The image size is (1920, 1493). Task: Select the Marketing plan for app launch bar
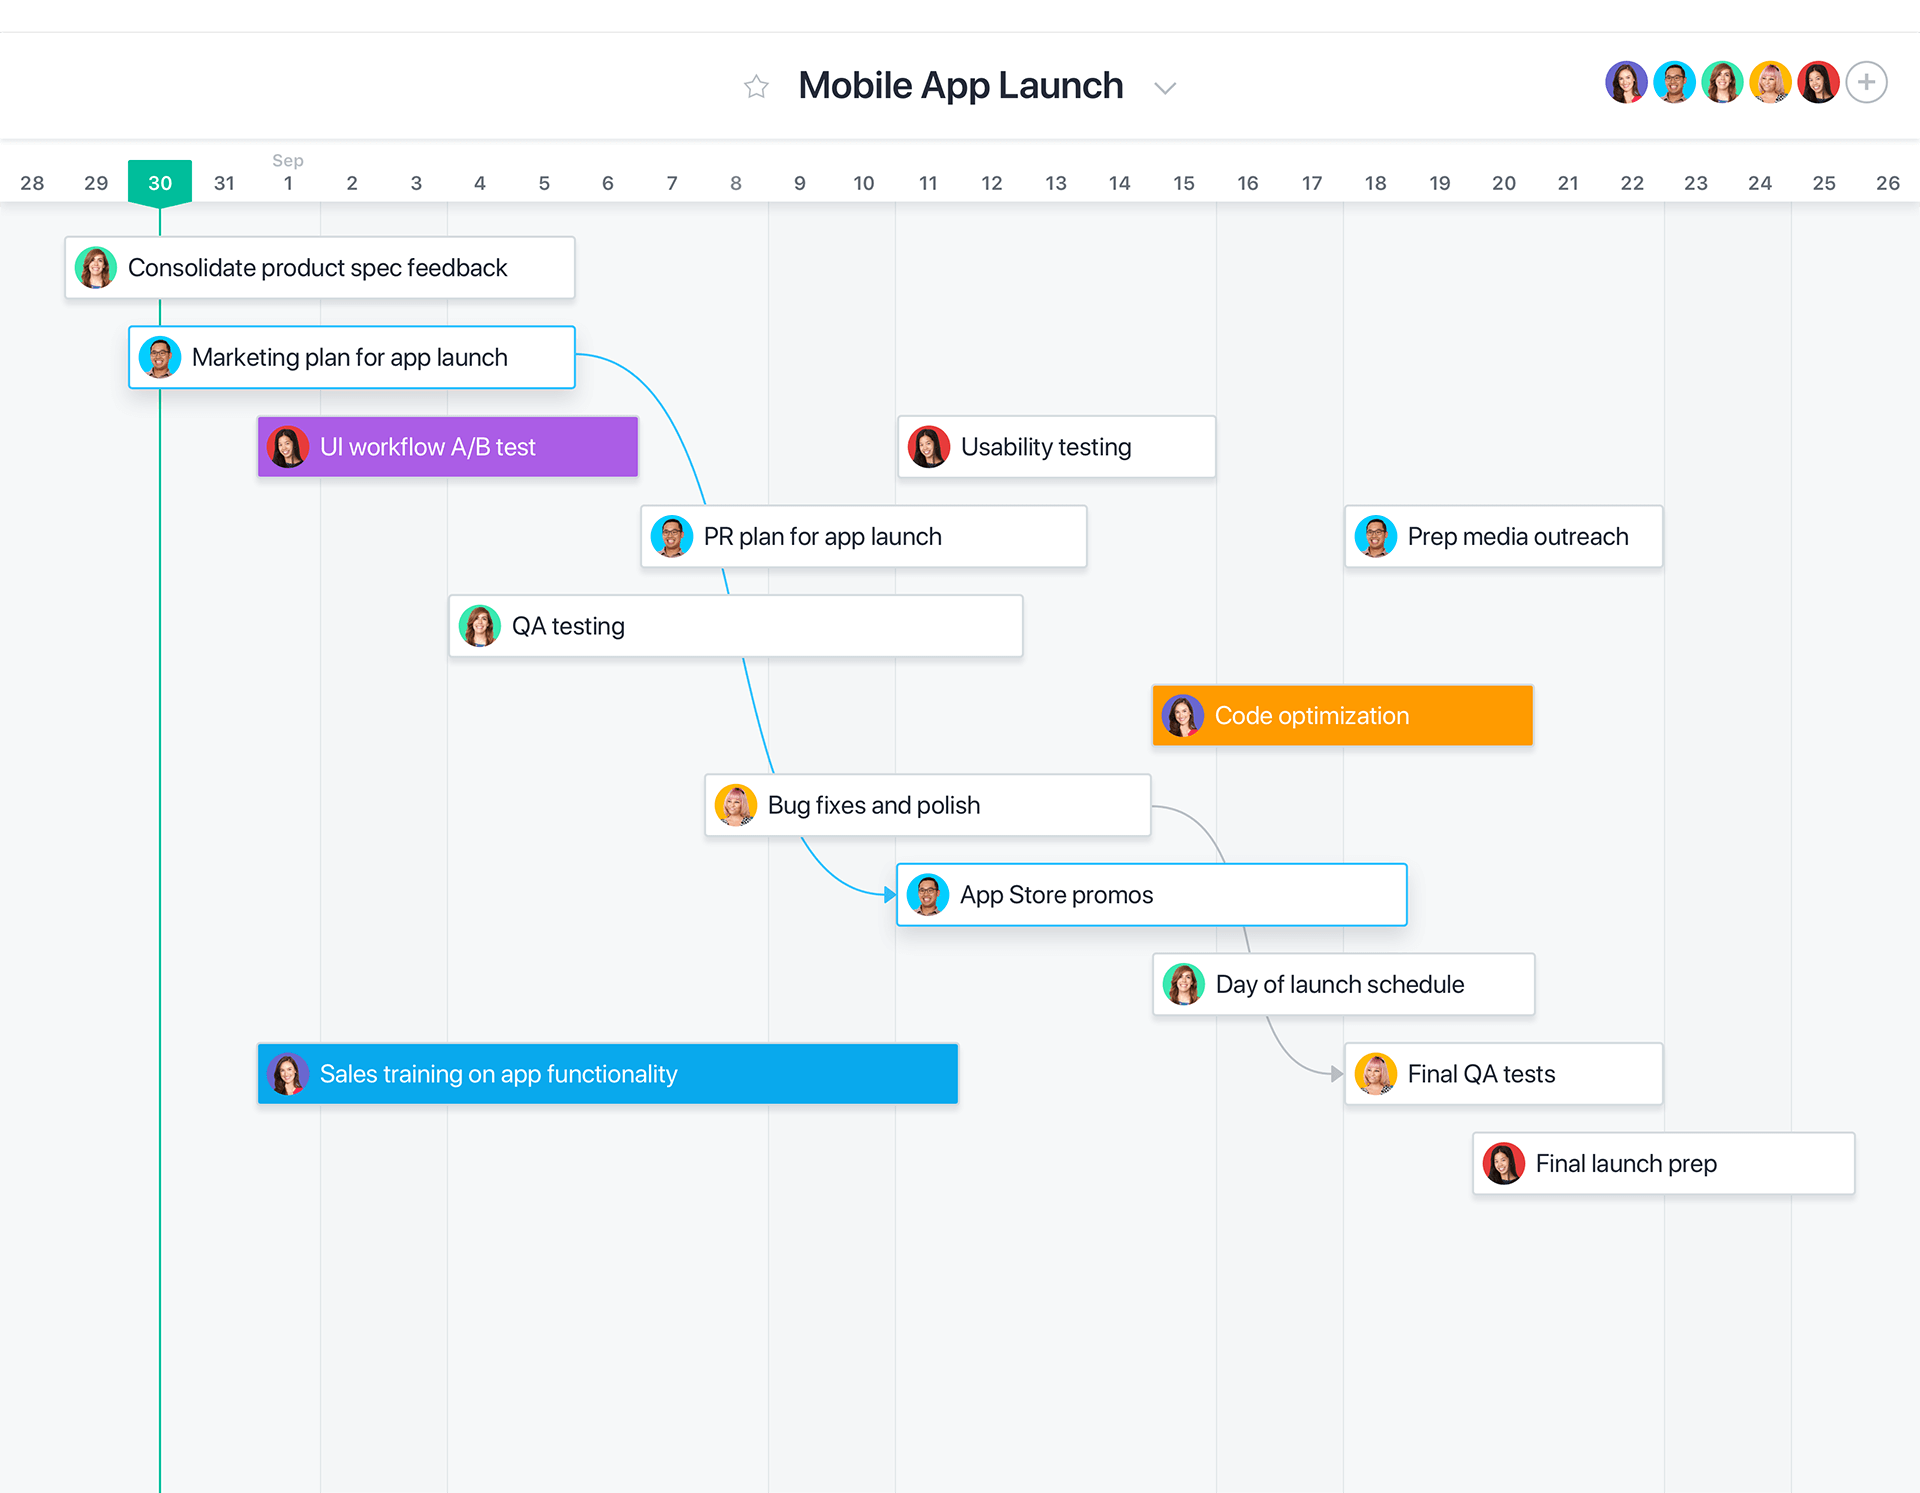tap(350, 357)
